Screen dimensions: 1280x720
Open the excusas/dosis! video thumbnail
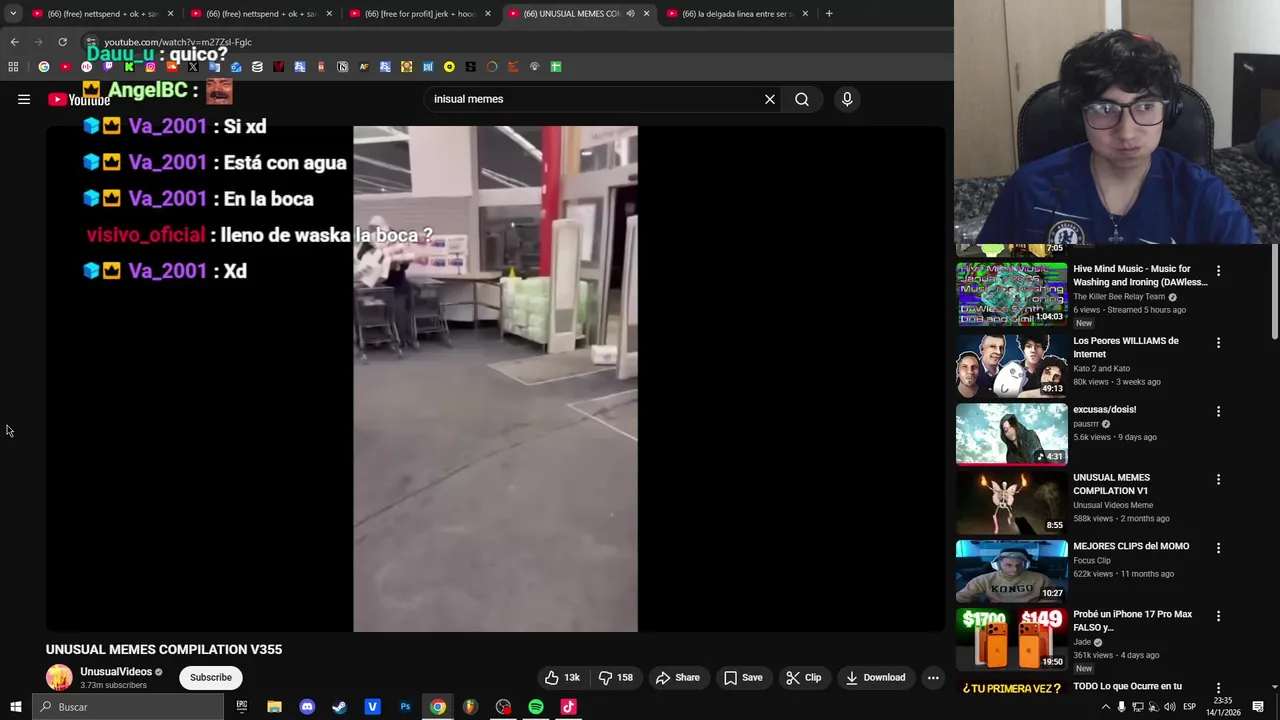(x=1011, y=434)
